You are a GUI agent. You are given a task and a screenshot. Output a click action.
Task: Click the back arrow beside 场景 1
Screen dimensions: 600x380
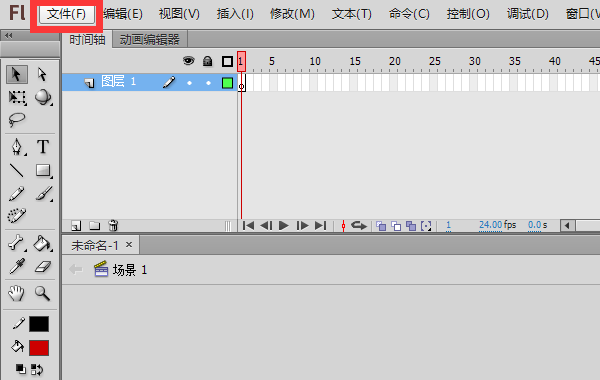click(x=76, y=269)
